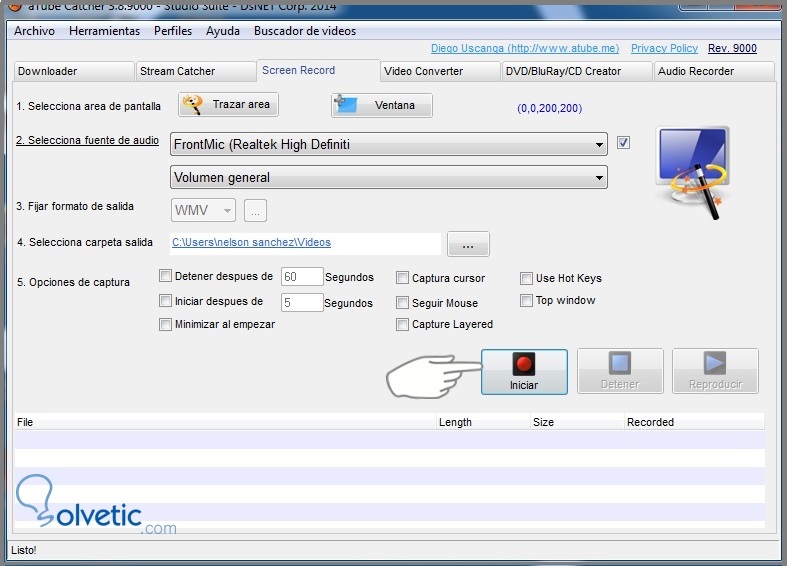Click the Trazar area button
787x566 pixels.
pyautogui.click(x=228, y=105)
